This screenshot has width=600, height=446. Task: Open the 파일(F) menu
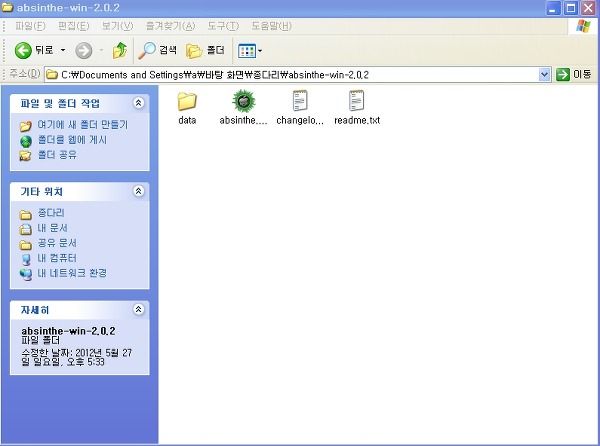(30, 26)
